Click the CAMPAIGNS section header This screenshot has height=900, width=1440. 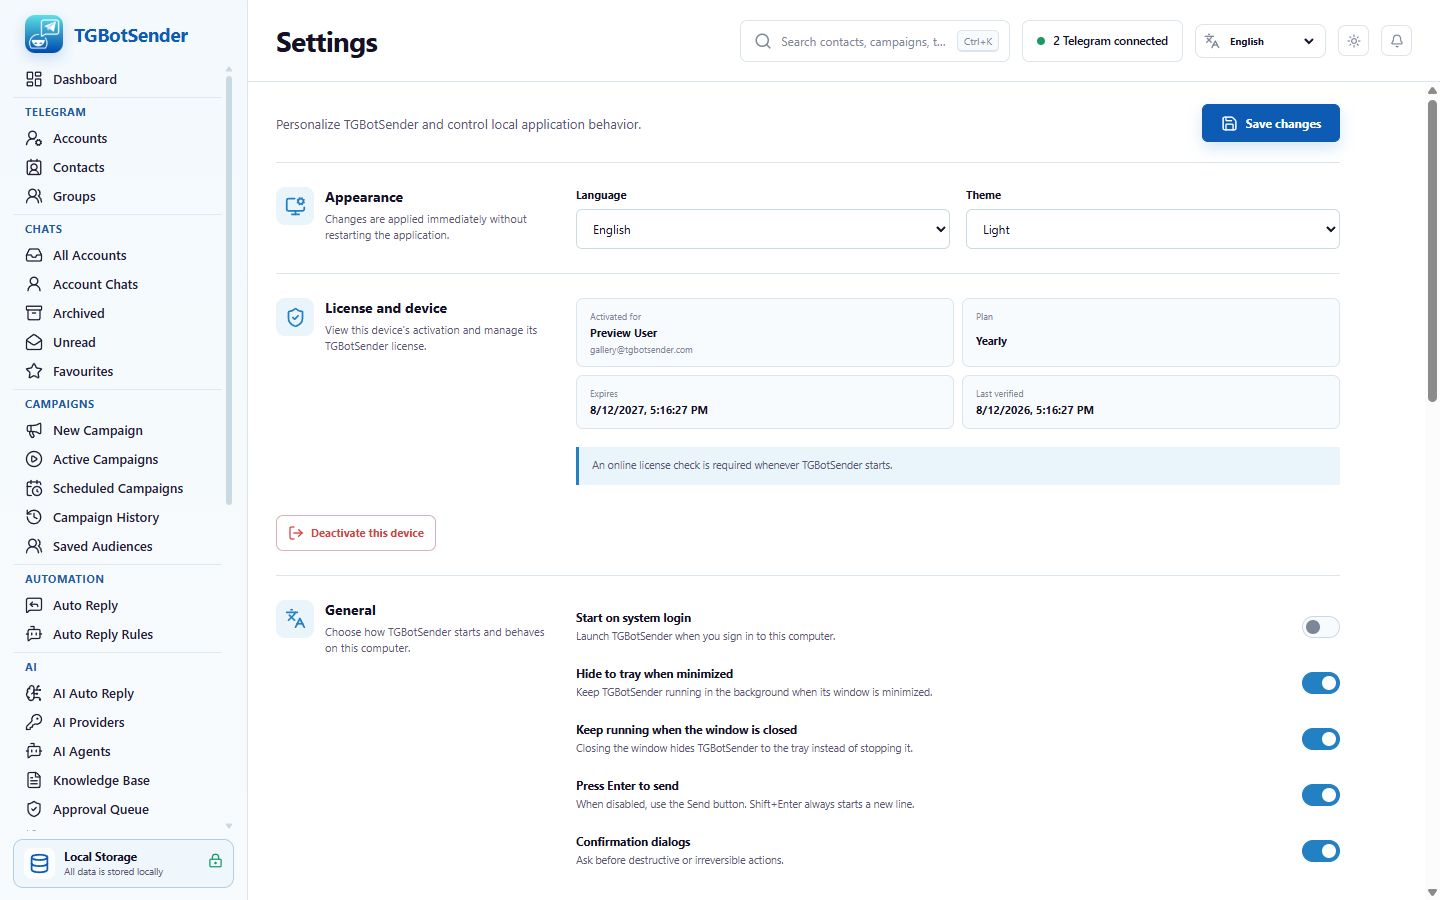pos(60,404)
